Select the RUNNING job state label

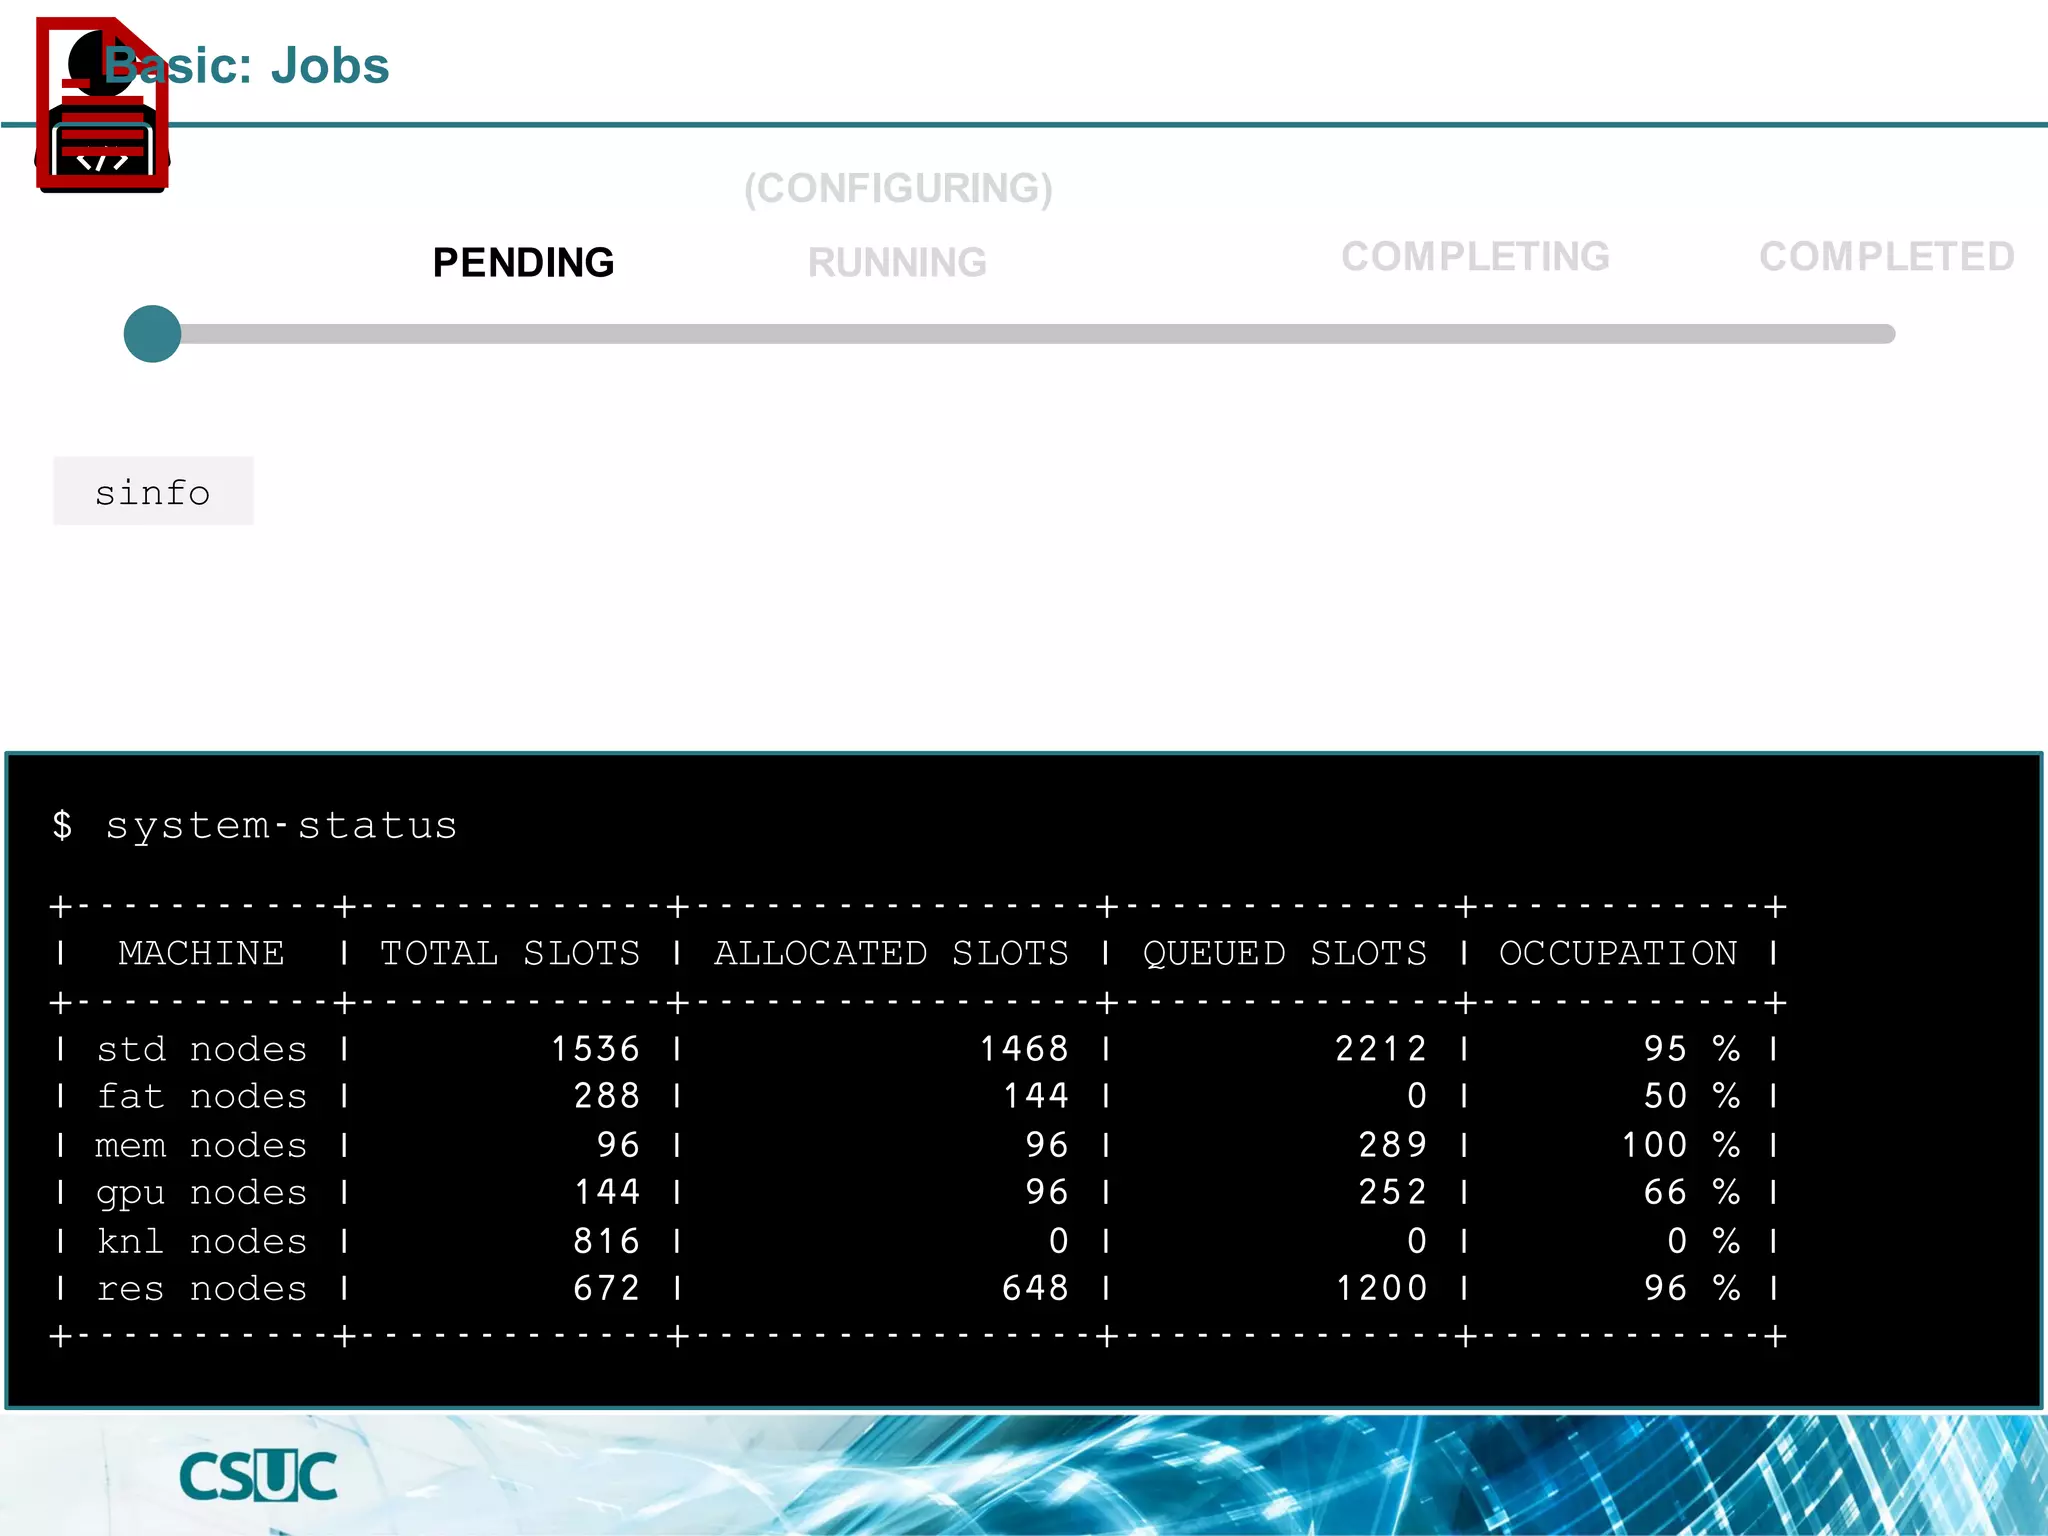[x=897, y=263]
